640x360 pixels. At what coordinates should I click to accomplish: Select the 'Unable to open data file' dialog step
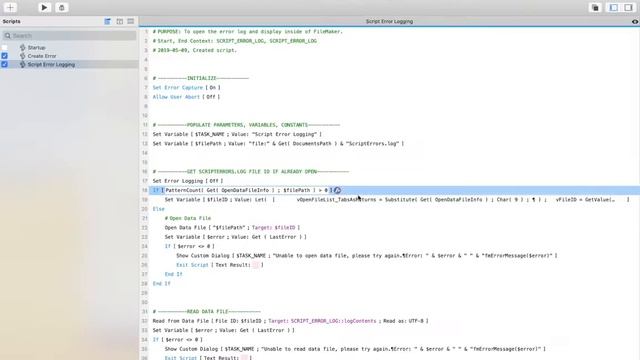click(x=367, y=256)
